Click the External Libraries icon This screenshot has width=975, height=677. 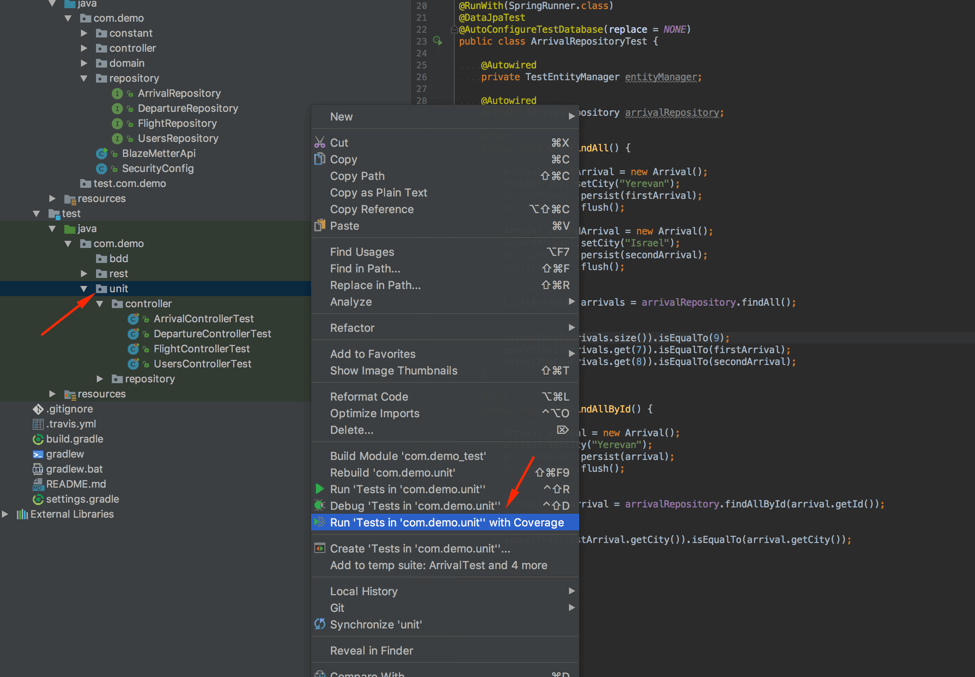(22, 514)
